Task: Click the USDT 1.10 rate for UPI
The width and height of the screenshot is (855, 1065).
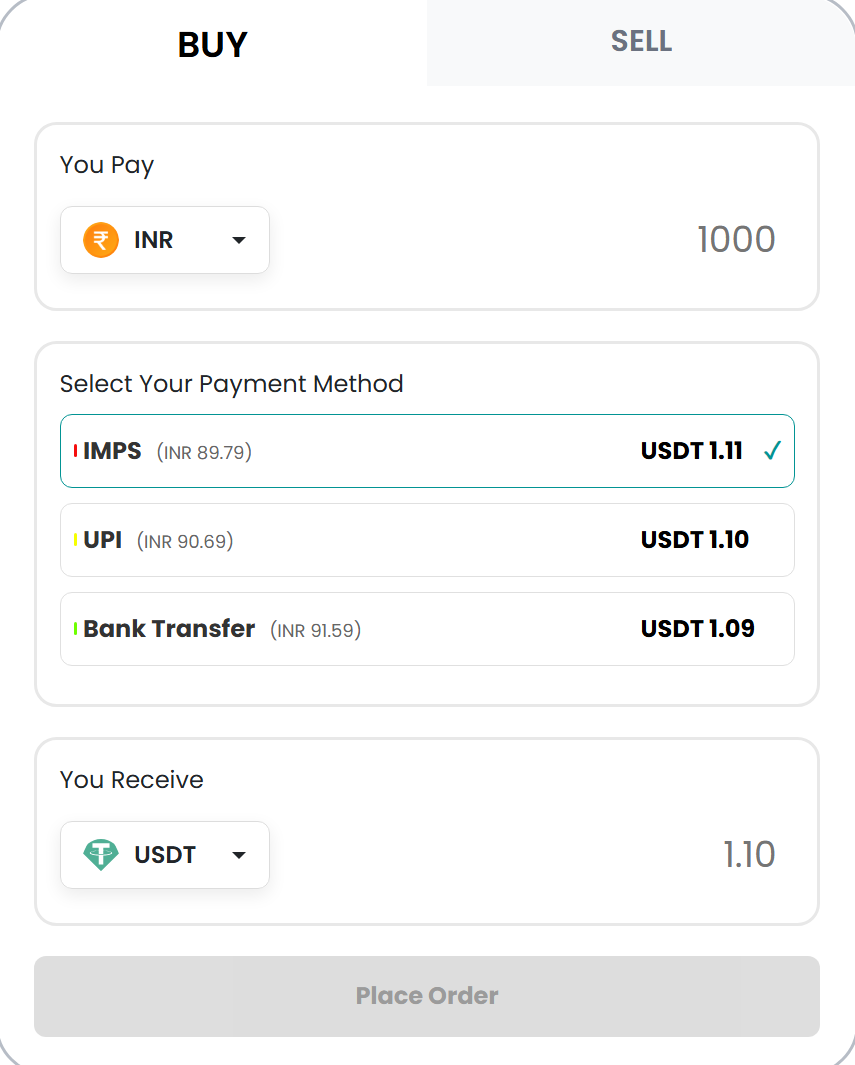Action: coord(694,540)
